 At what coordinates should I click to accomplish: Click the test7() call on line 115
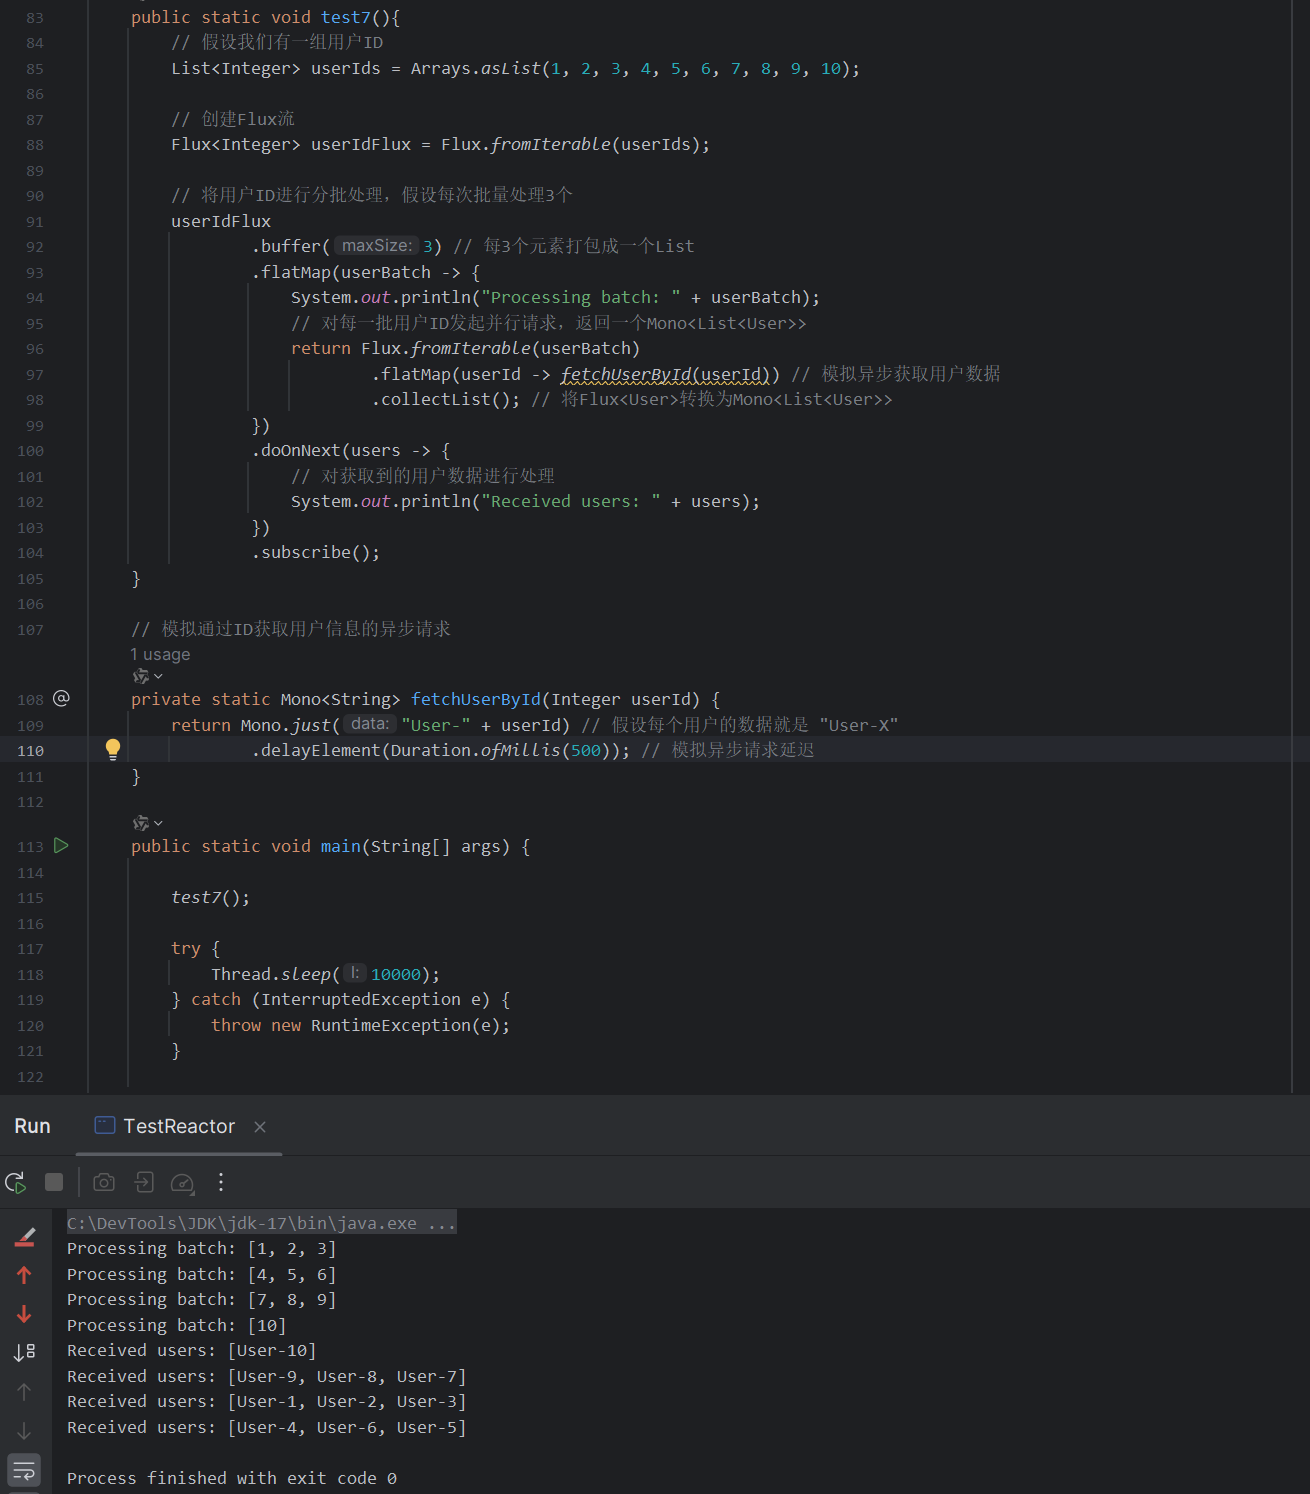click(x=210, y=897)
